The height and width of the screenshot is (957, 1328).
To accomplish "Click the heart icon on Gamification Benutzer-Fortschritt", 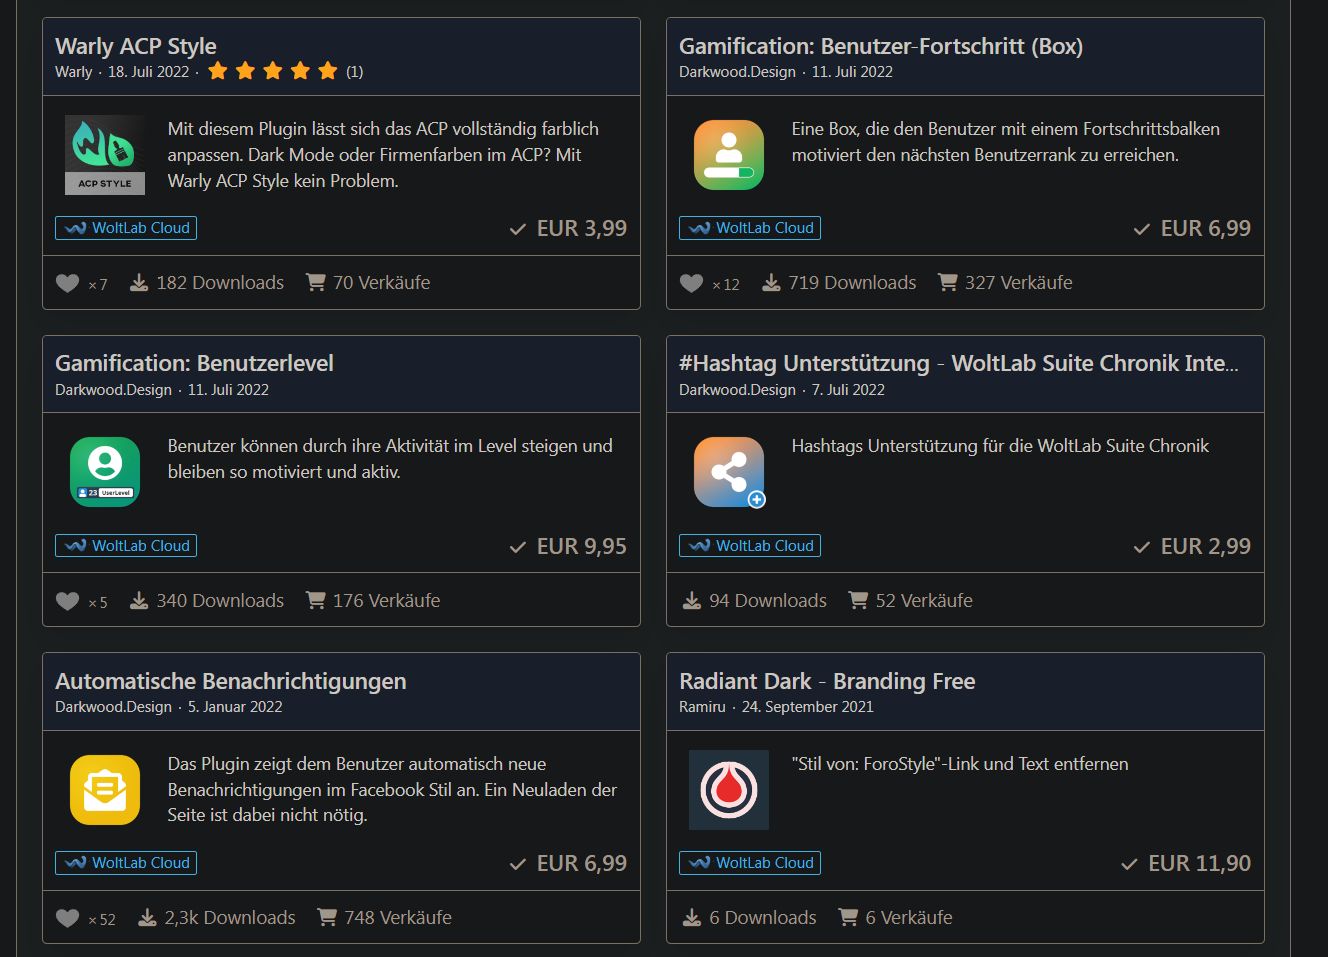I will 691,283.
